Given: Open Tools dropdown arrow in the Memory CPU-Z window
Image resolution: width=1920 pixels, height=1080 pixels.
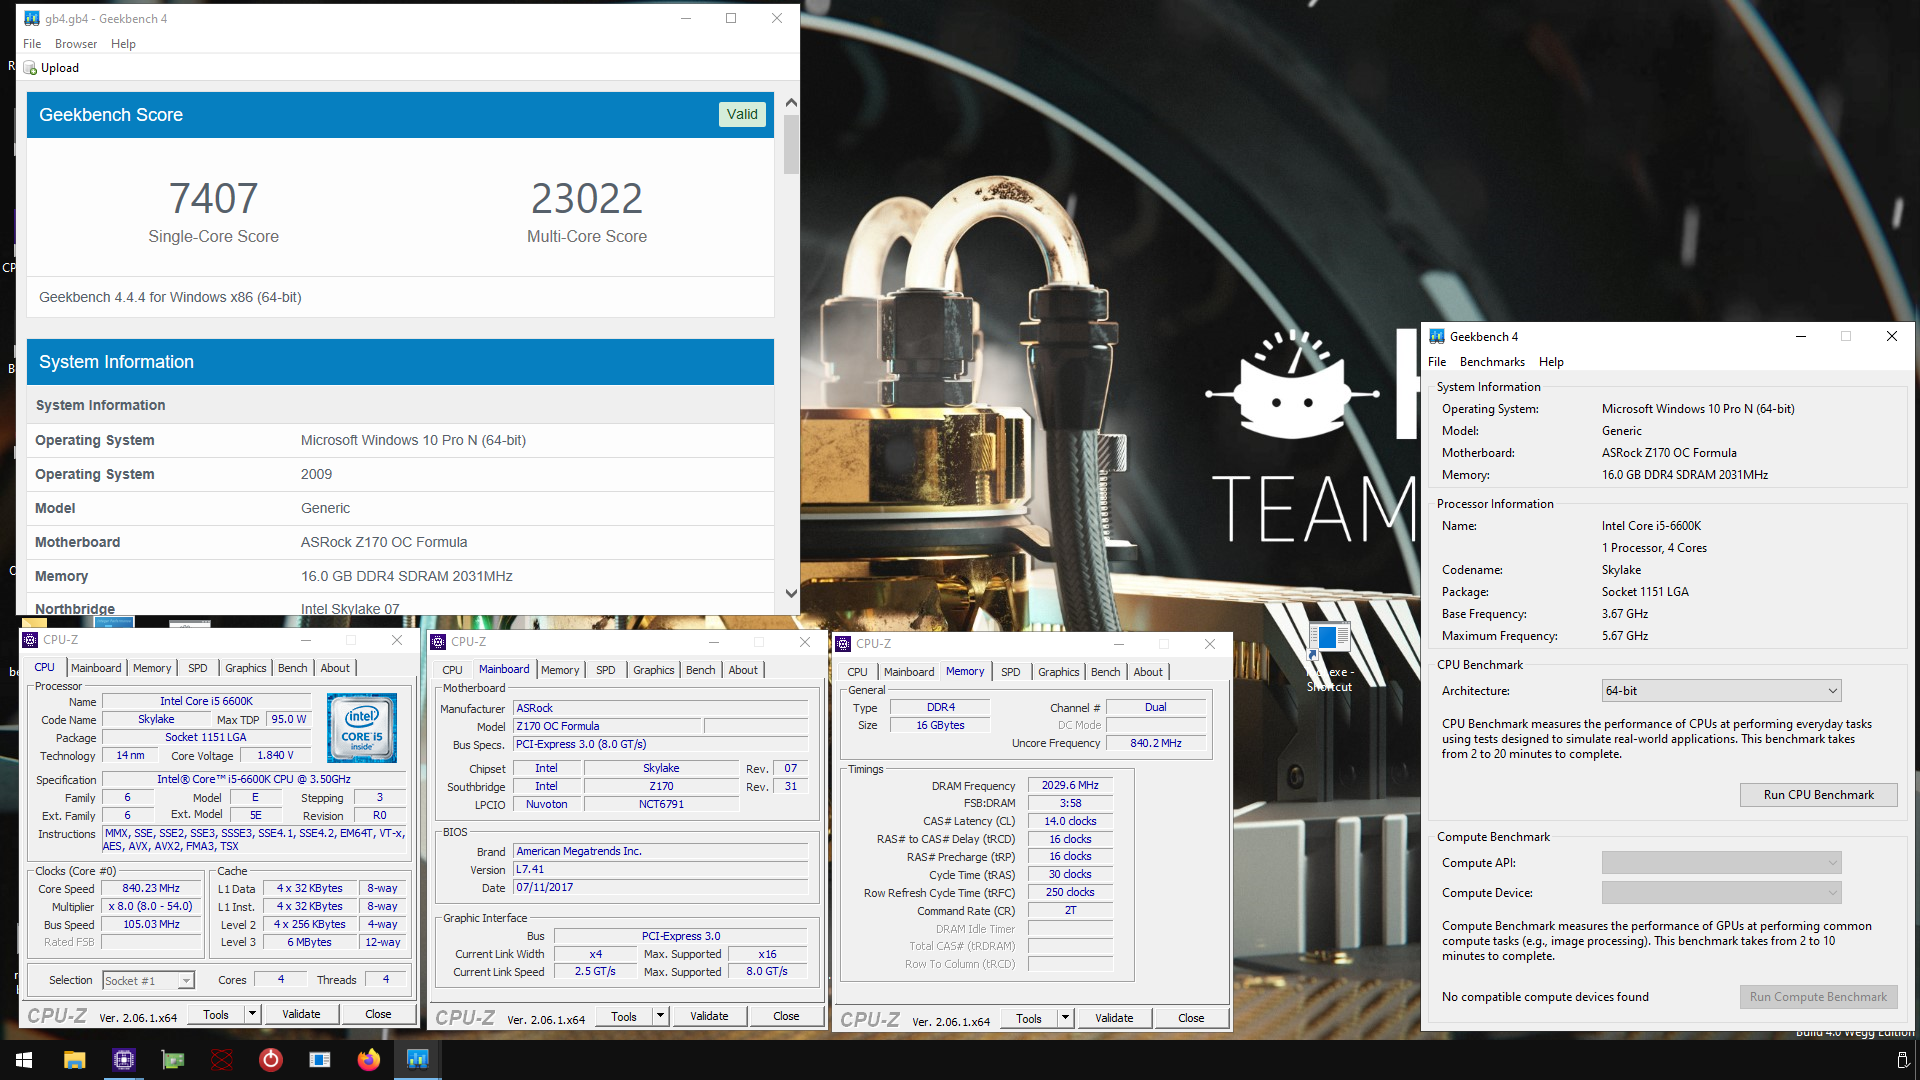Looking at the screenshot, I should 1065,1018.
